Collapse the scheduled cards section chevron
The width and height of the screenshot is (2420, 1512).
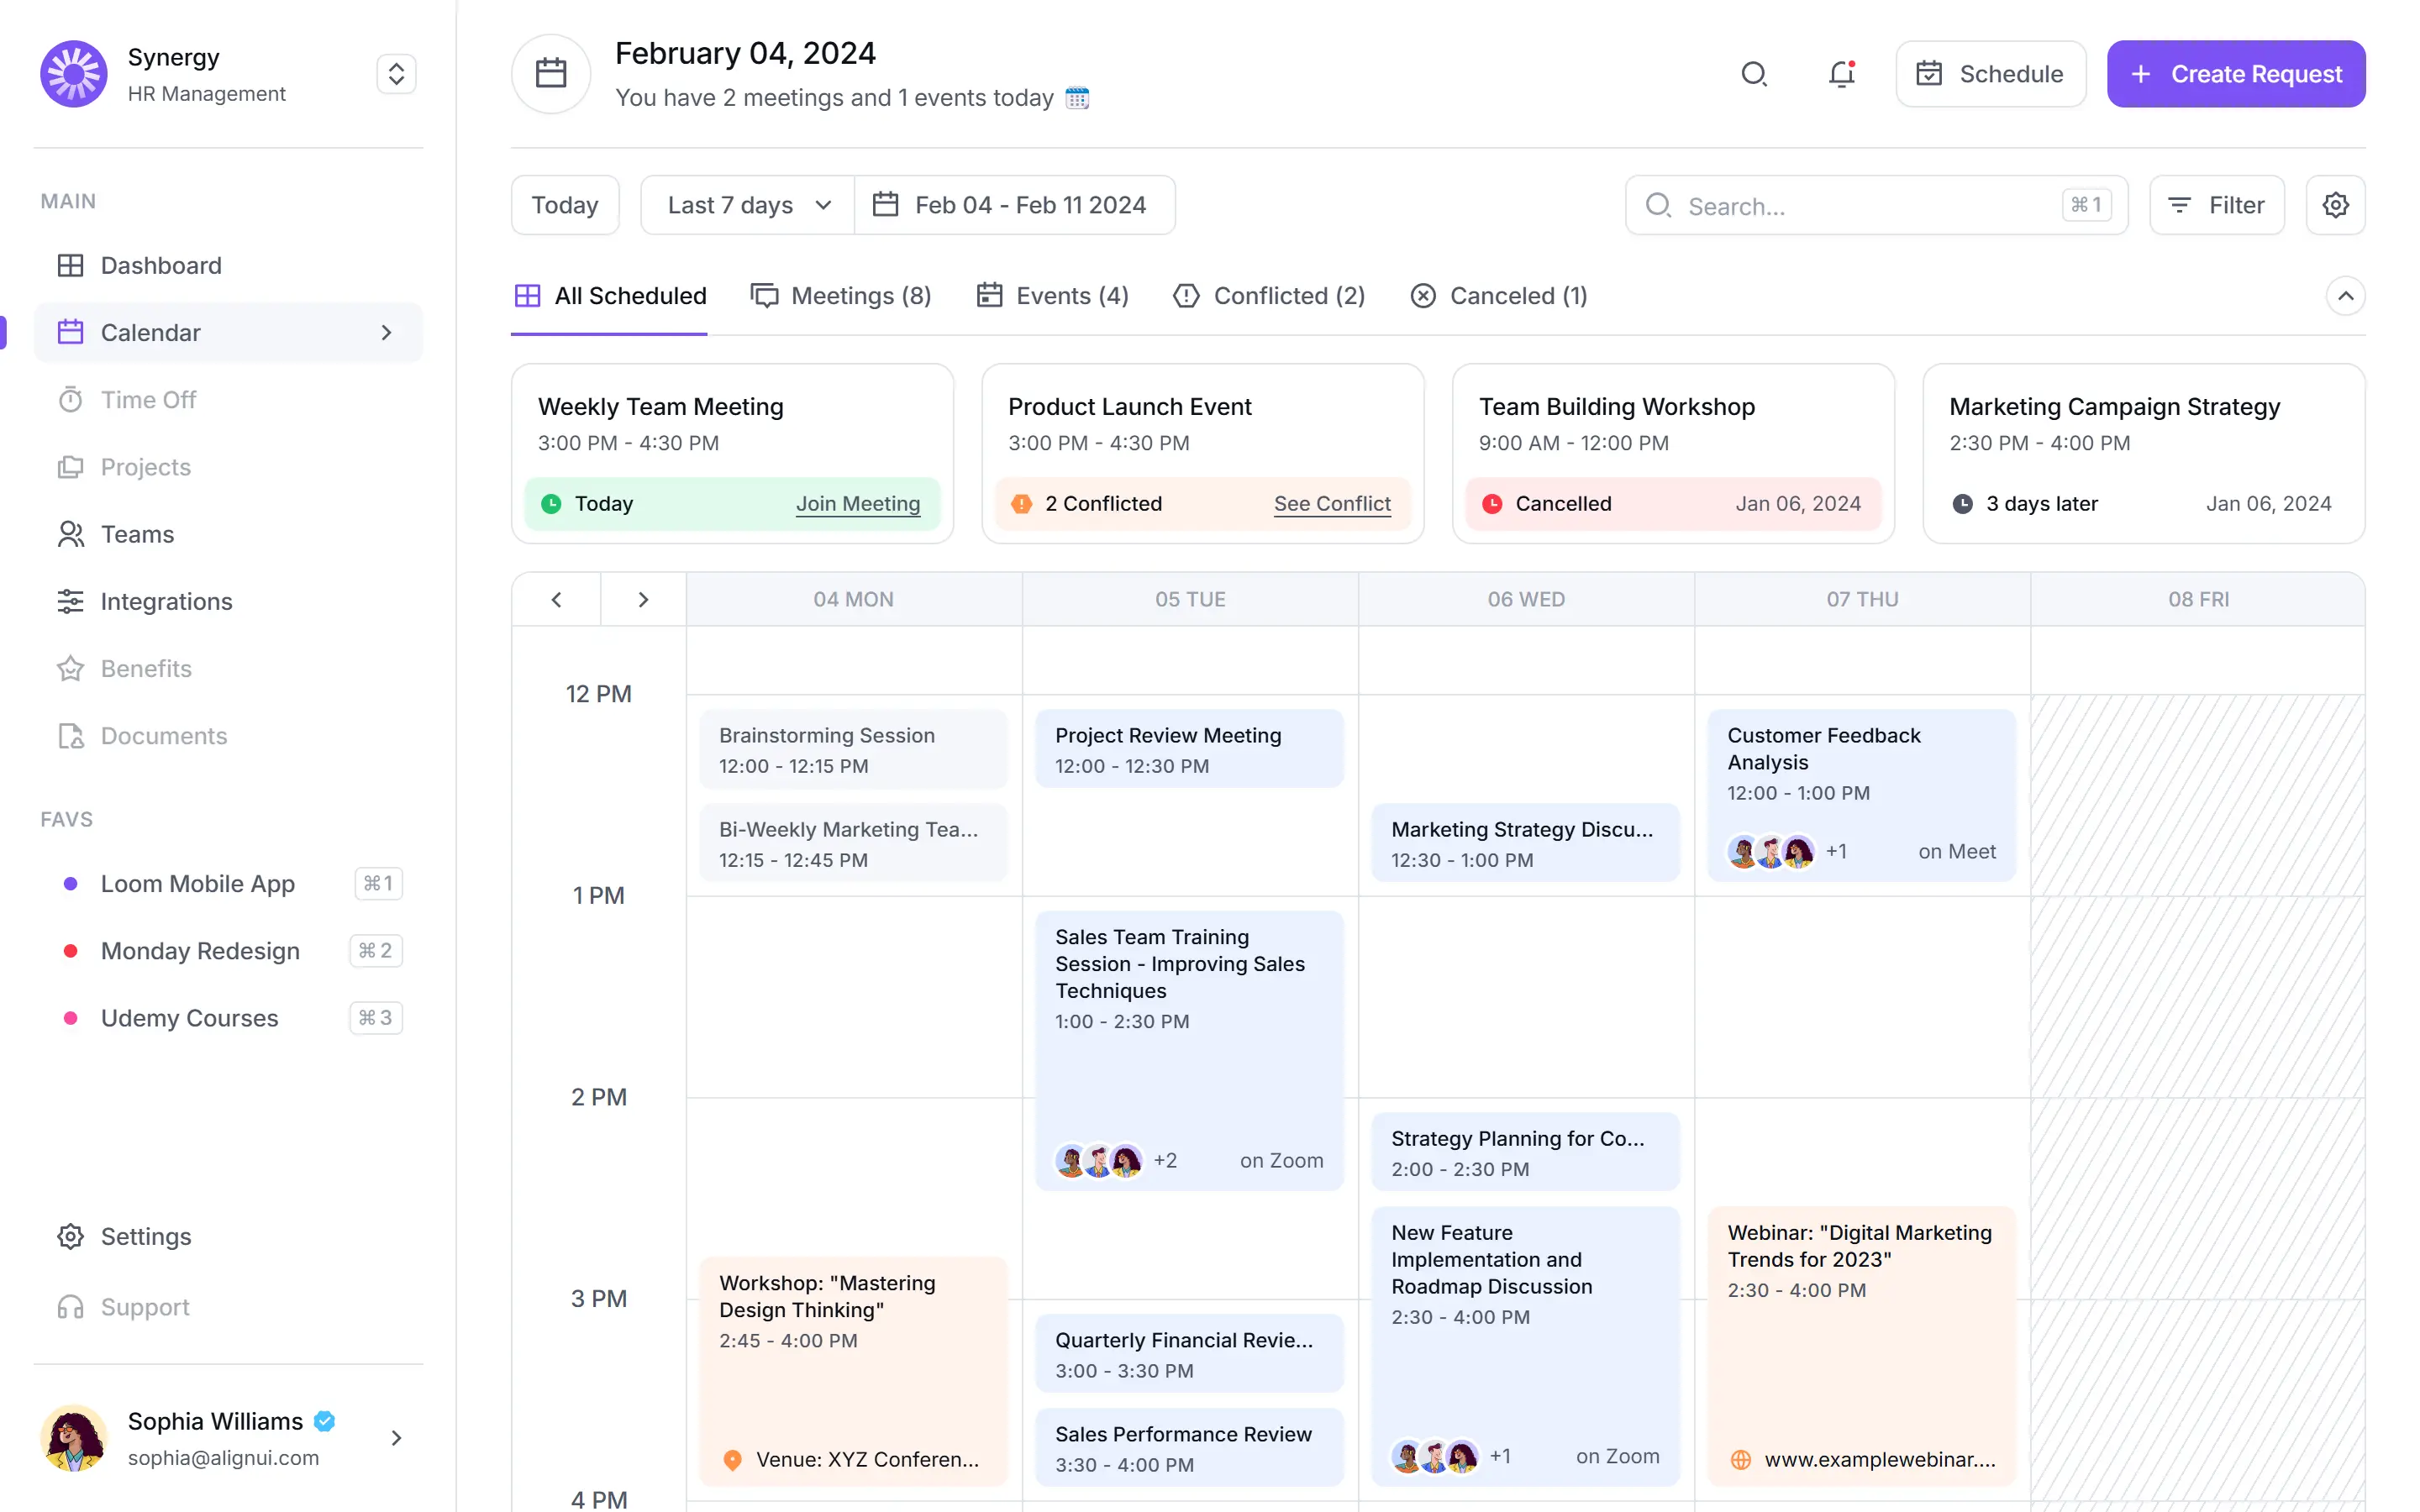pos(2345,296)
